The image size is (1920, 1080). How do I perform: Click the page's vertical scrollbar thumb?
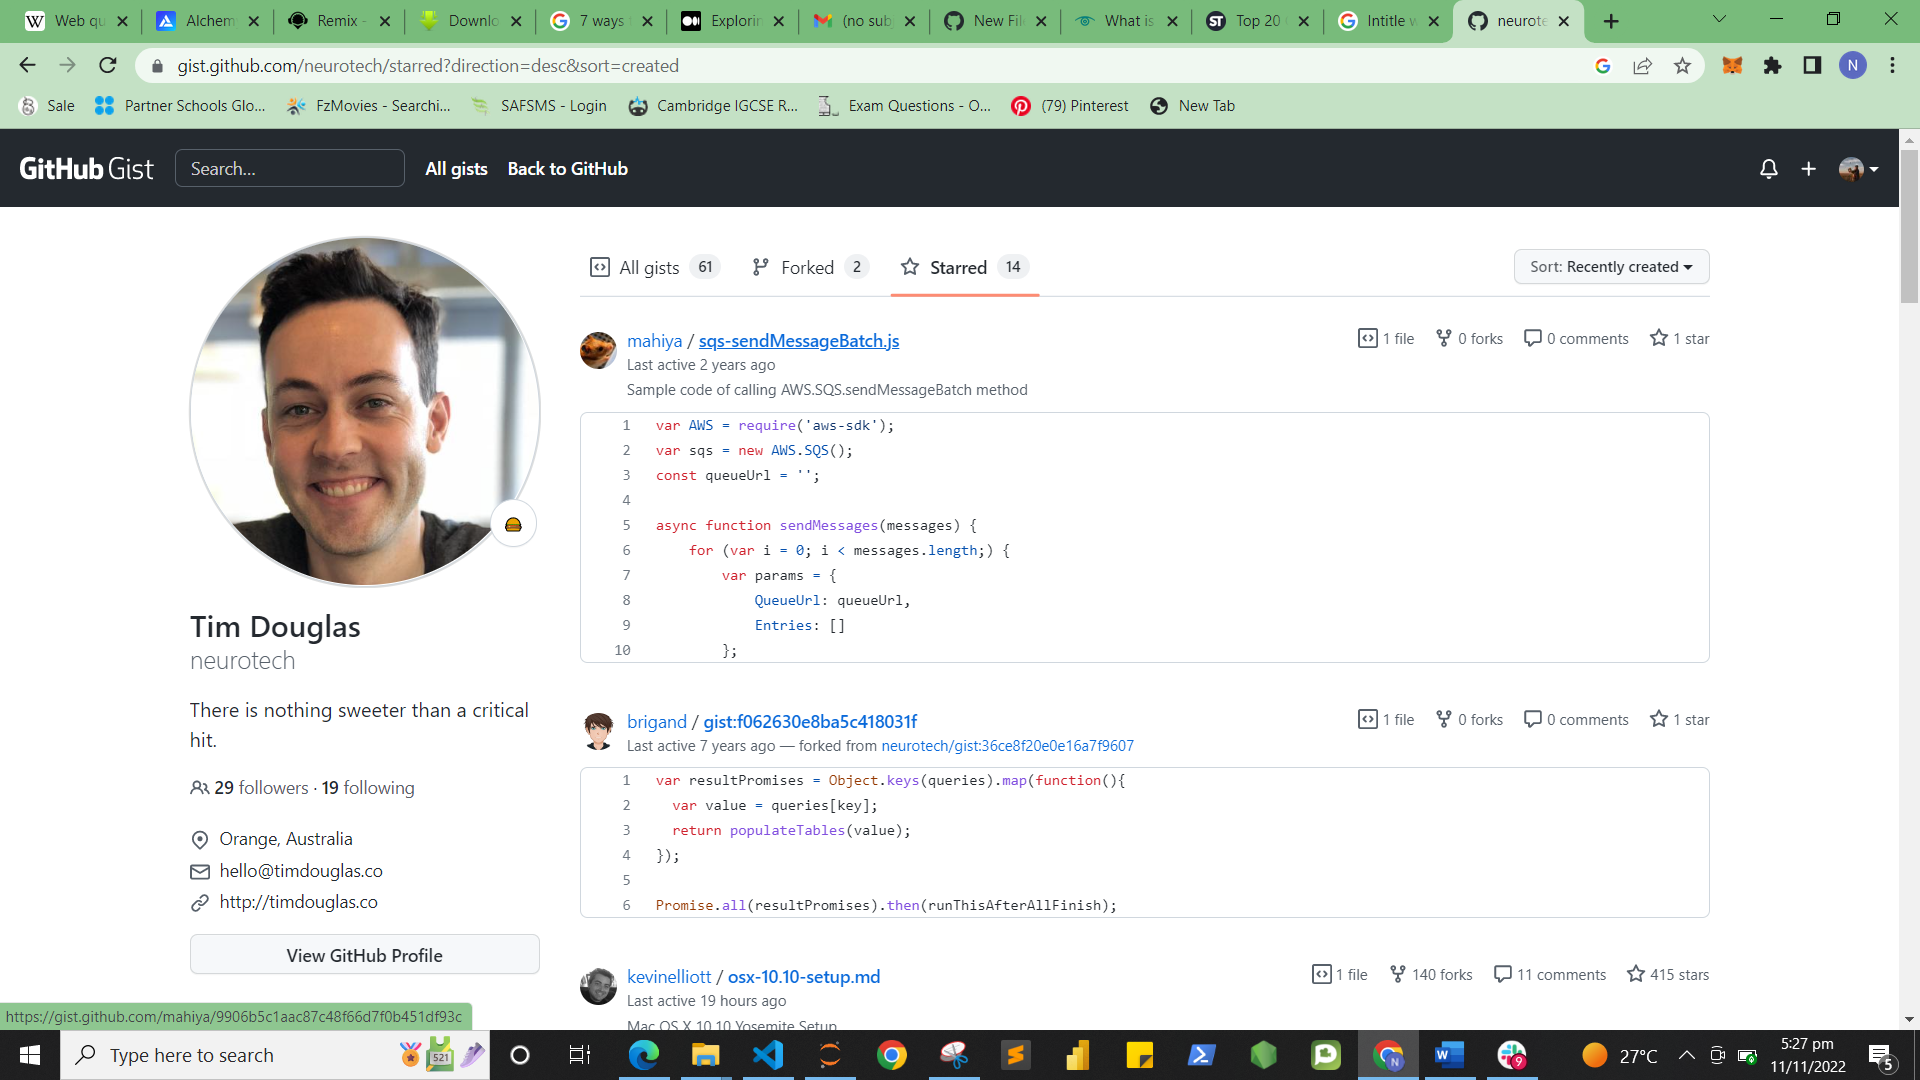click(1909, 225)
